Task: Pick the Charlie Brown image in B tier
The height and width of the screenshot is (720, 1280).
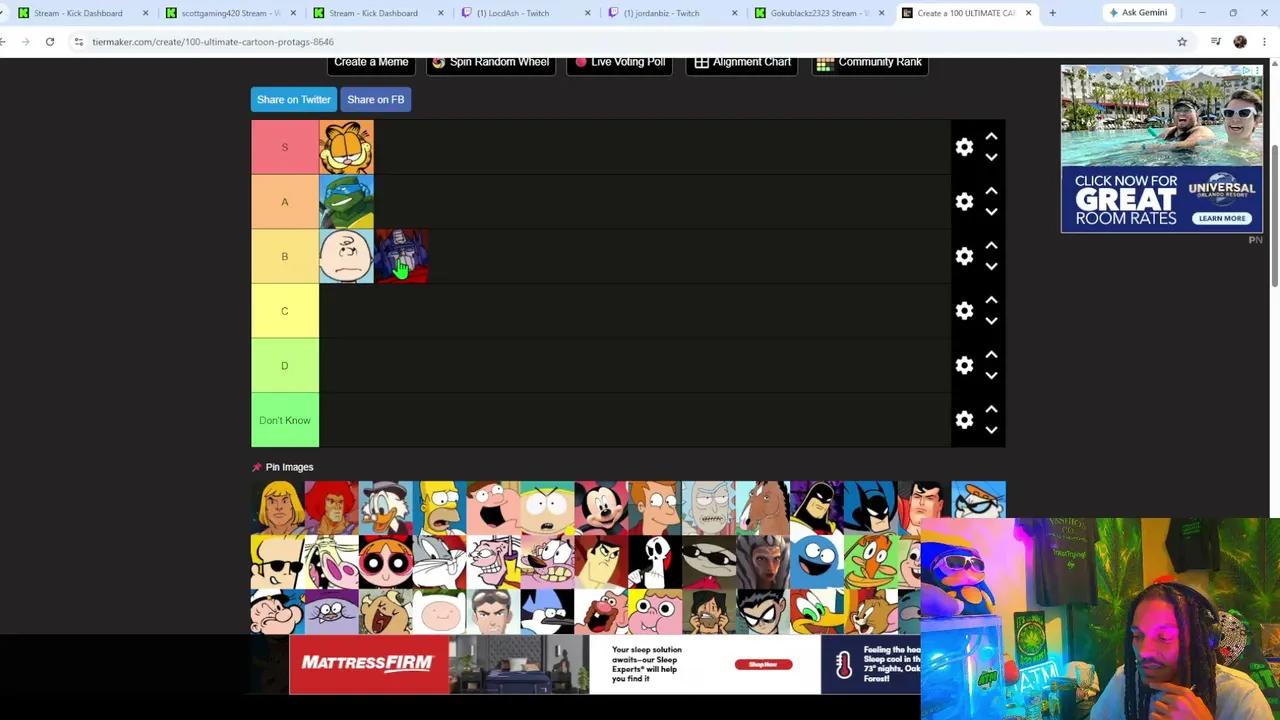Action: [347, 256]
